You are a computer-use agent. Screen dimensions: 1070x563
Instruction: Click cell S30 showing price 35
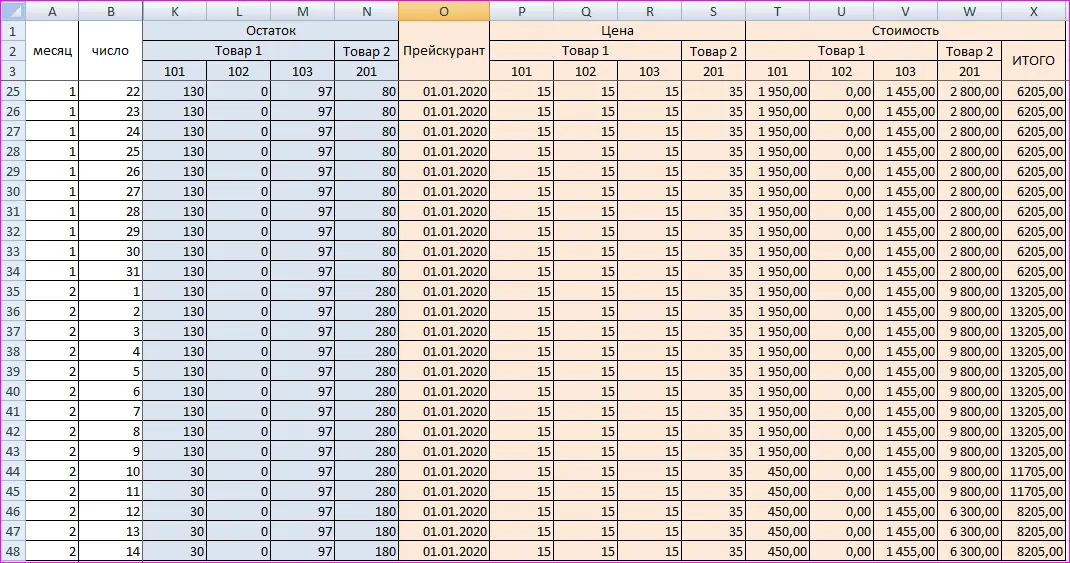[x=713, y=191]
